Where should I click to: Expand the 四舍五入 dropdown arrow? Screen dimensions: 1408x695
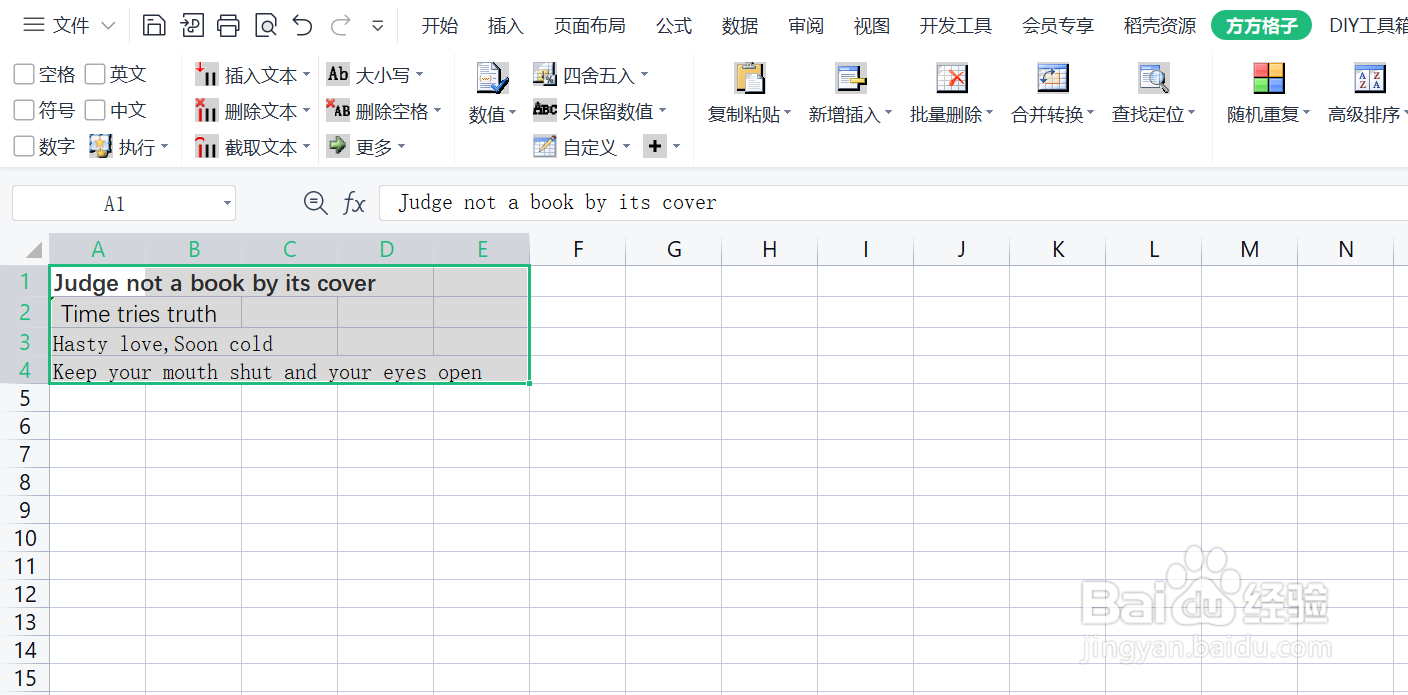pos(644,75)
